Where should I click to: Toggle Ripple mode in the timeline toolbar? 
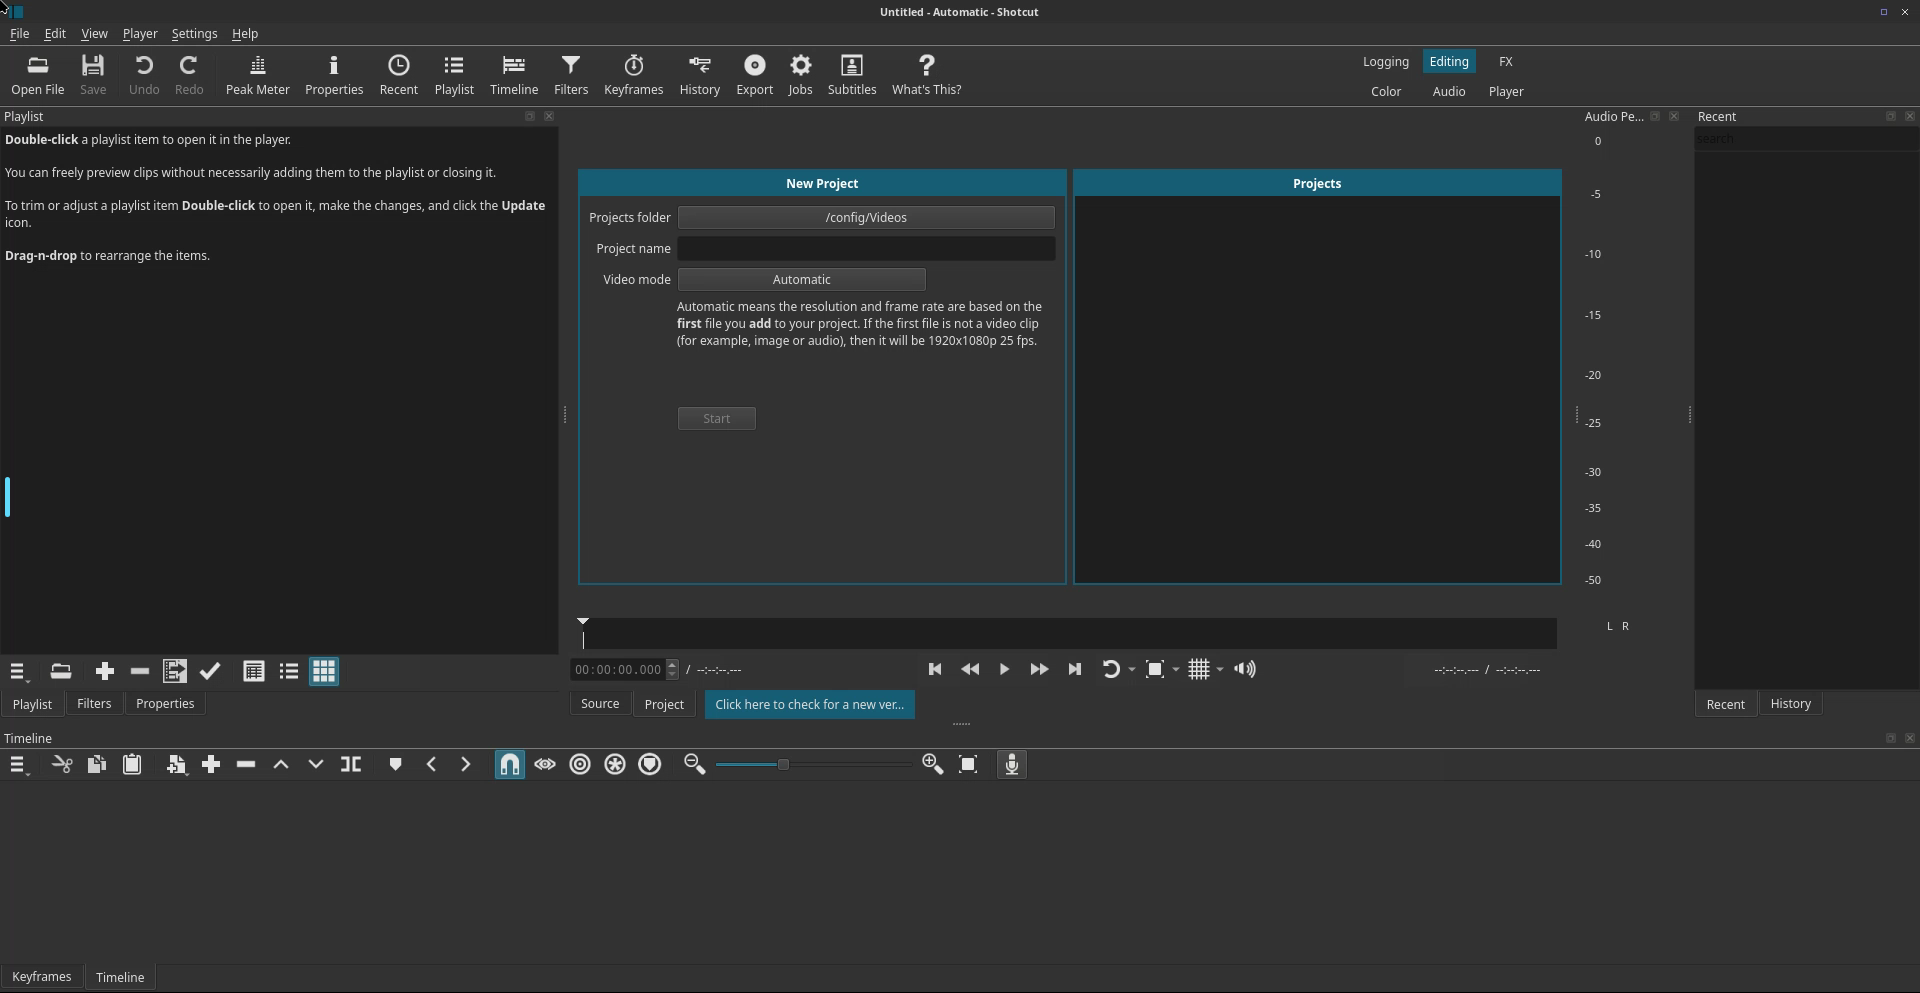pos(580,765)
